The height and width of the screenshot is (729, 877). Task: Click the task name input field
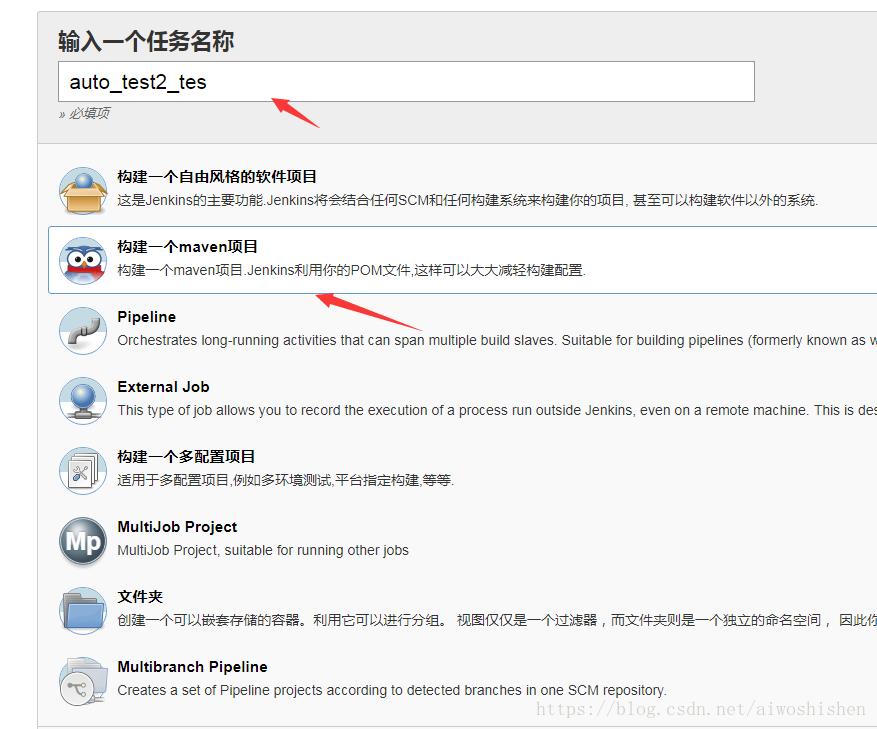pos(406,82)
